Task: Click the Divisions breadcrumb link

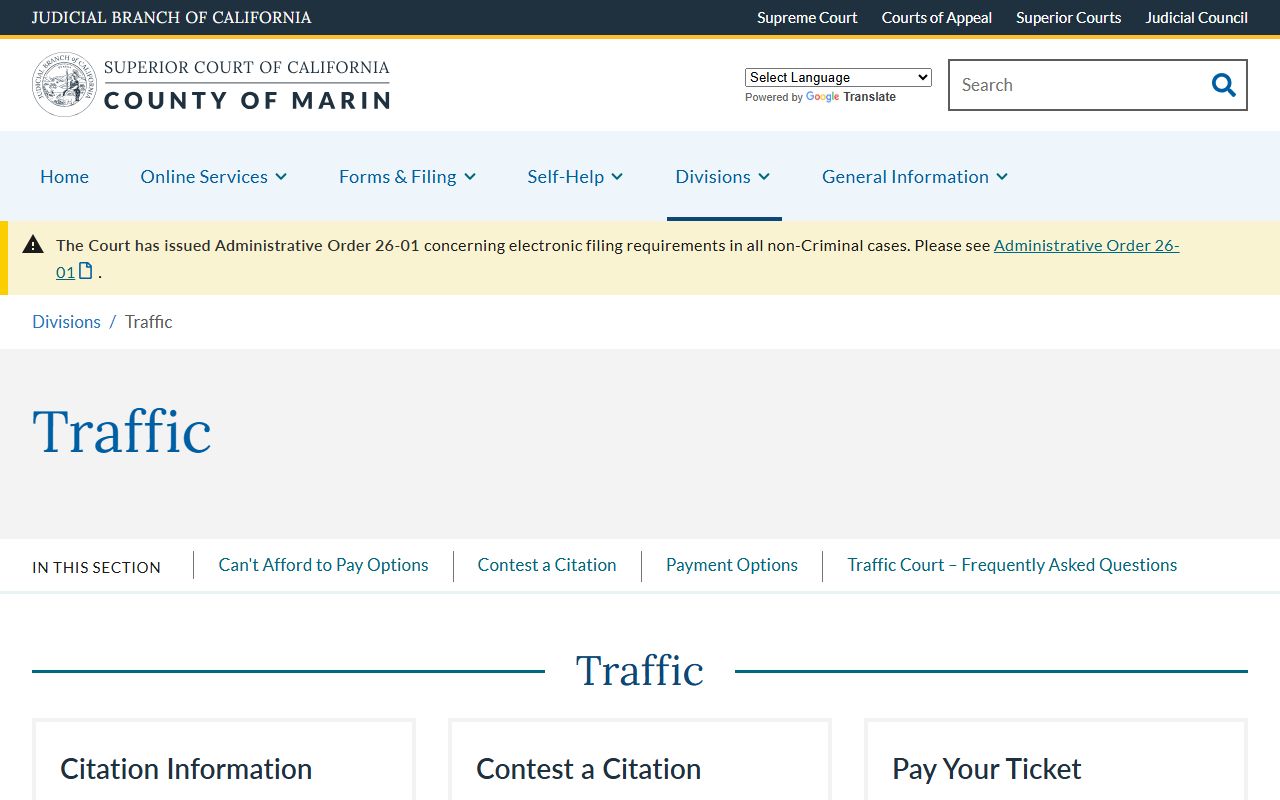Action: [x=66, y=321]
